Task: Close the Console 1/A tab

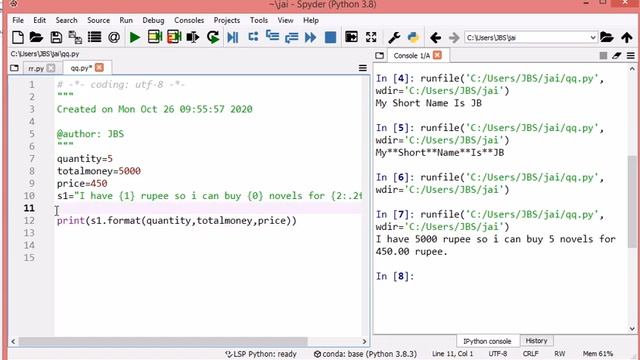Action: point(438,55)
